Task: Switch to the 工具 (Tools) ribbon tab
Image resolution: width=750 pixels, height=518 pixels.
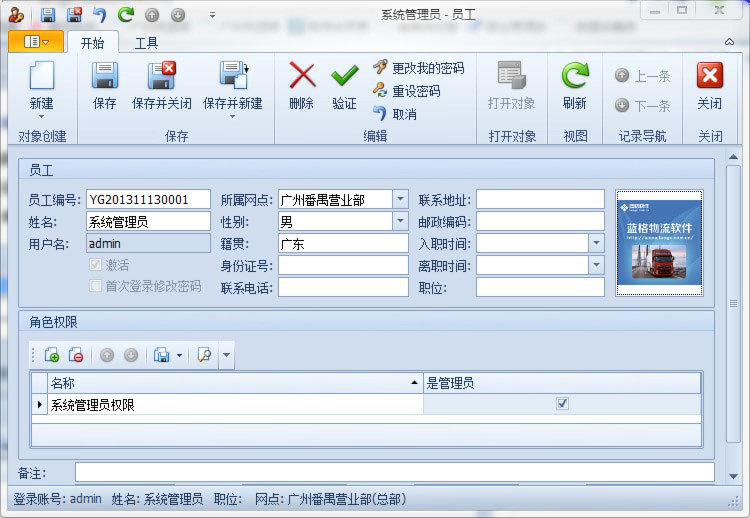Action: point(146,42)
